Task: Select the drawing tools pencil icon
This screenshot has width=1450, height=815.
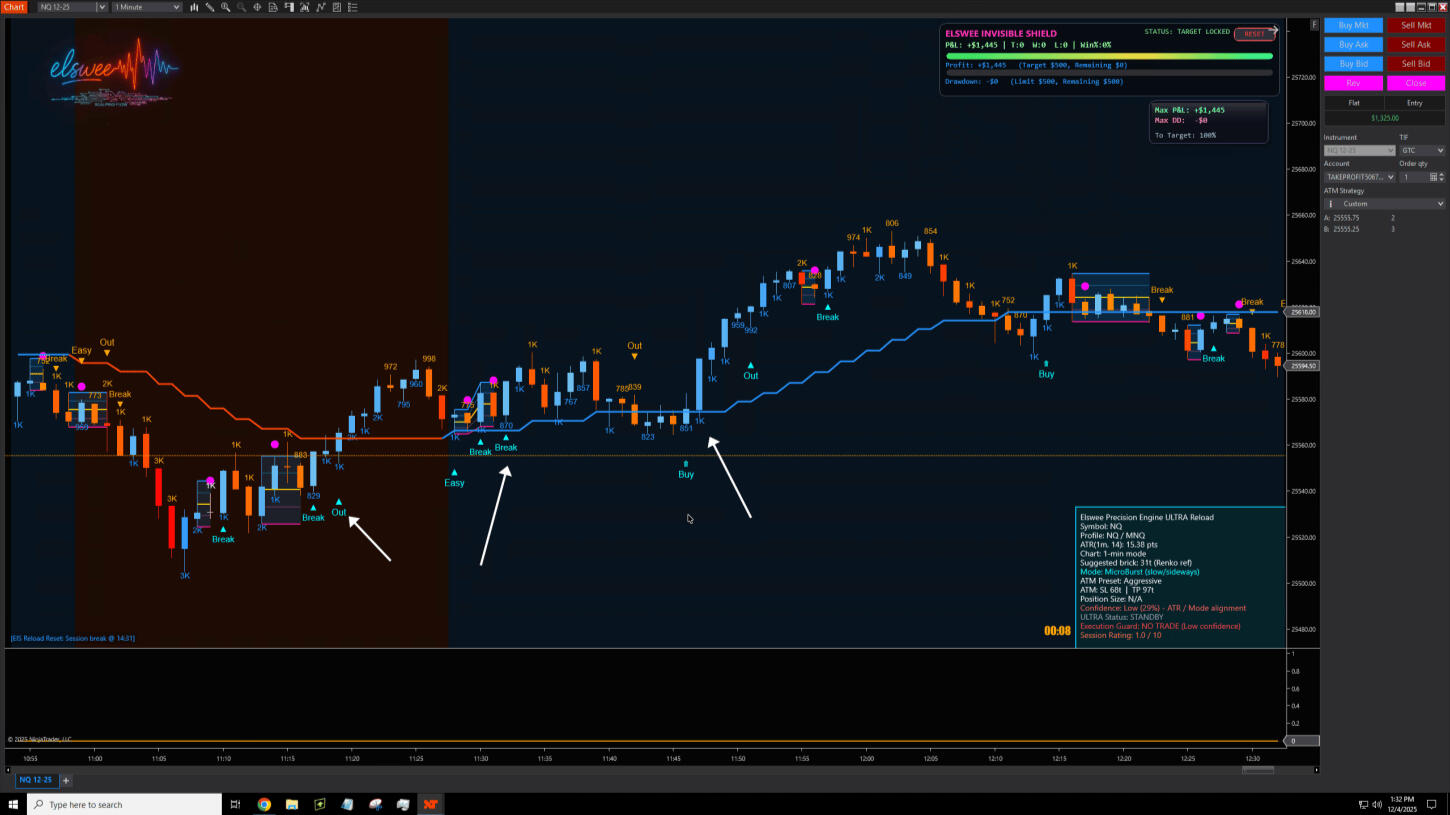Action: 209,7
